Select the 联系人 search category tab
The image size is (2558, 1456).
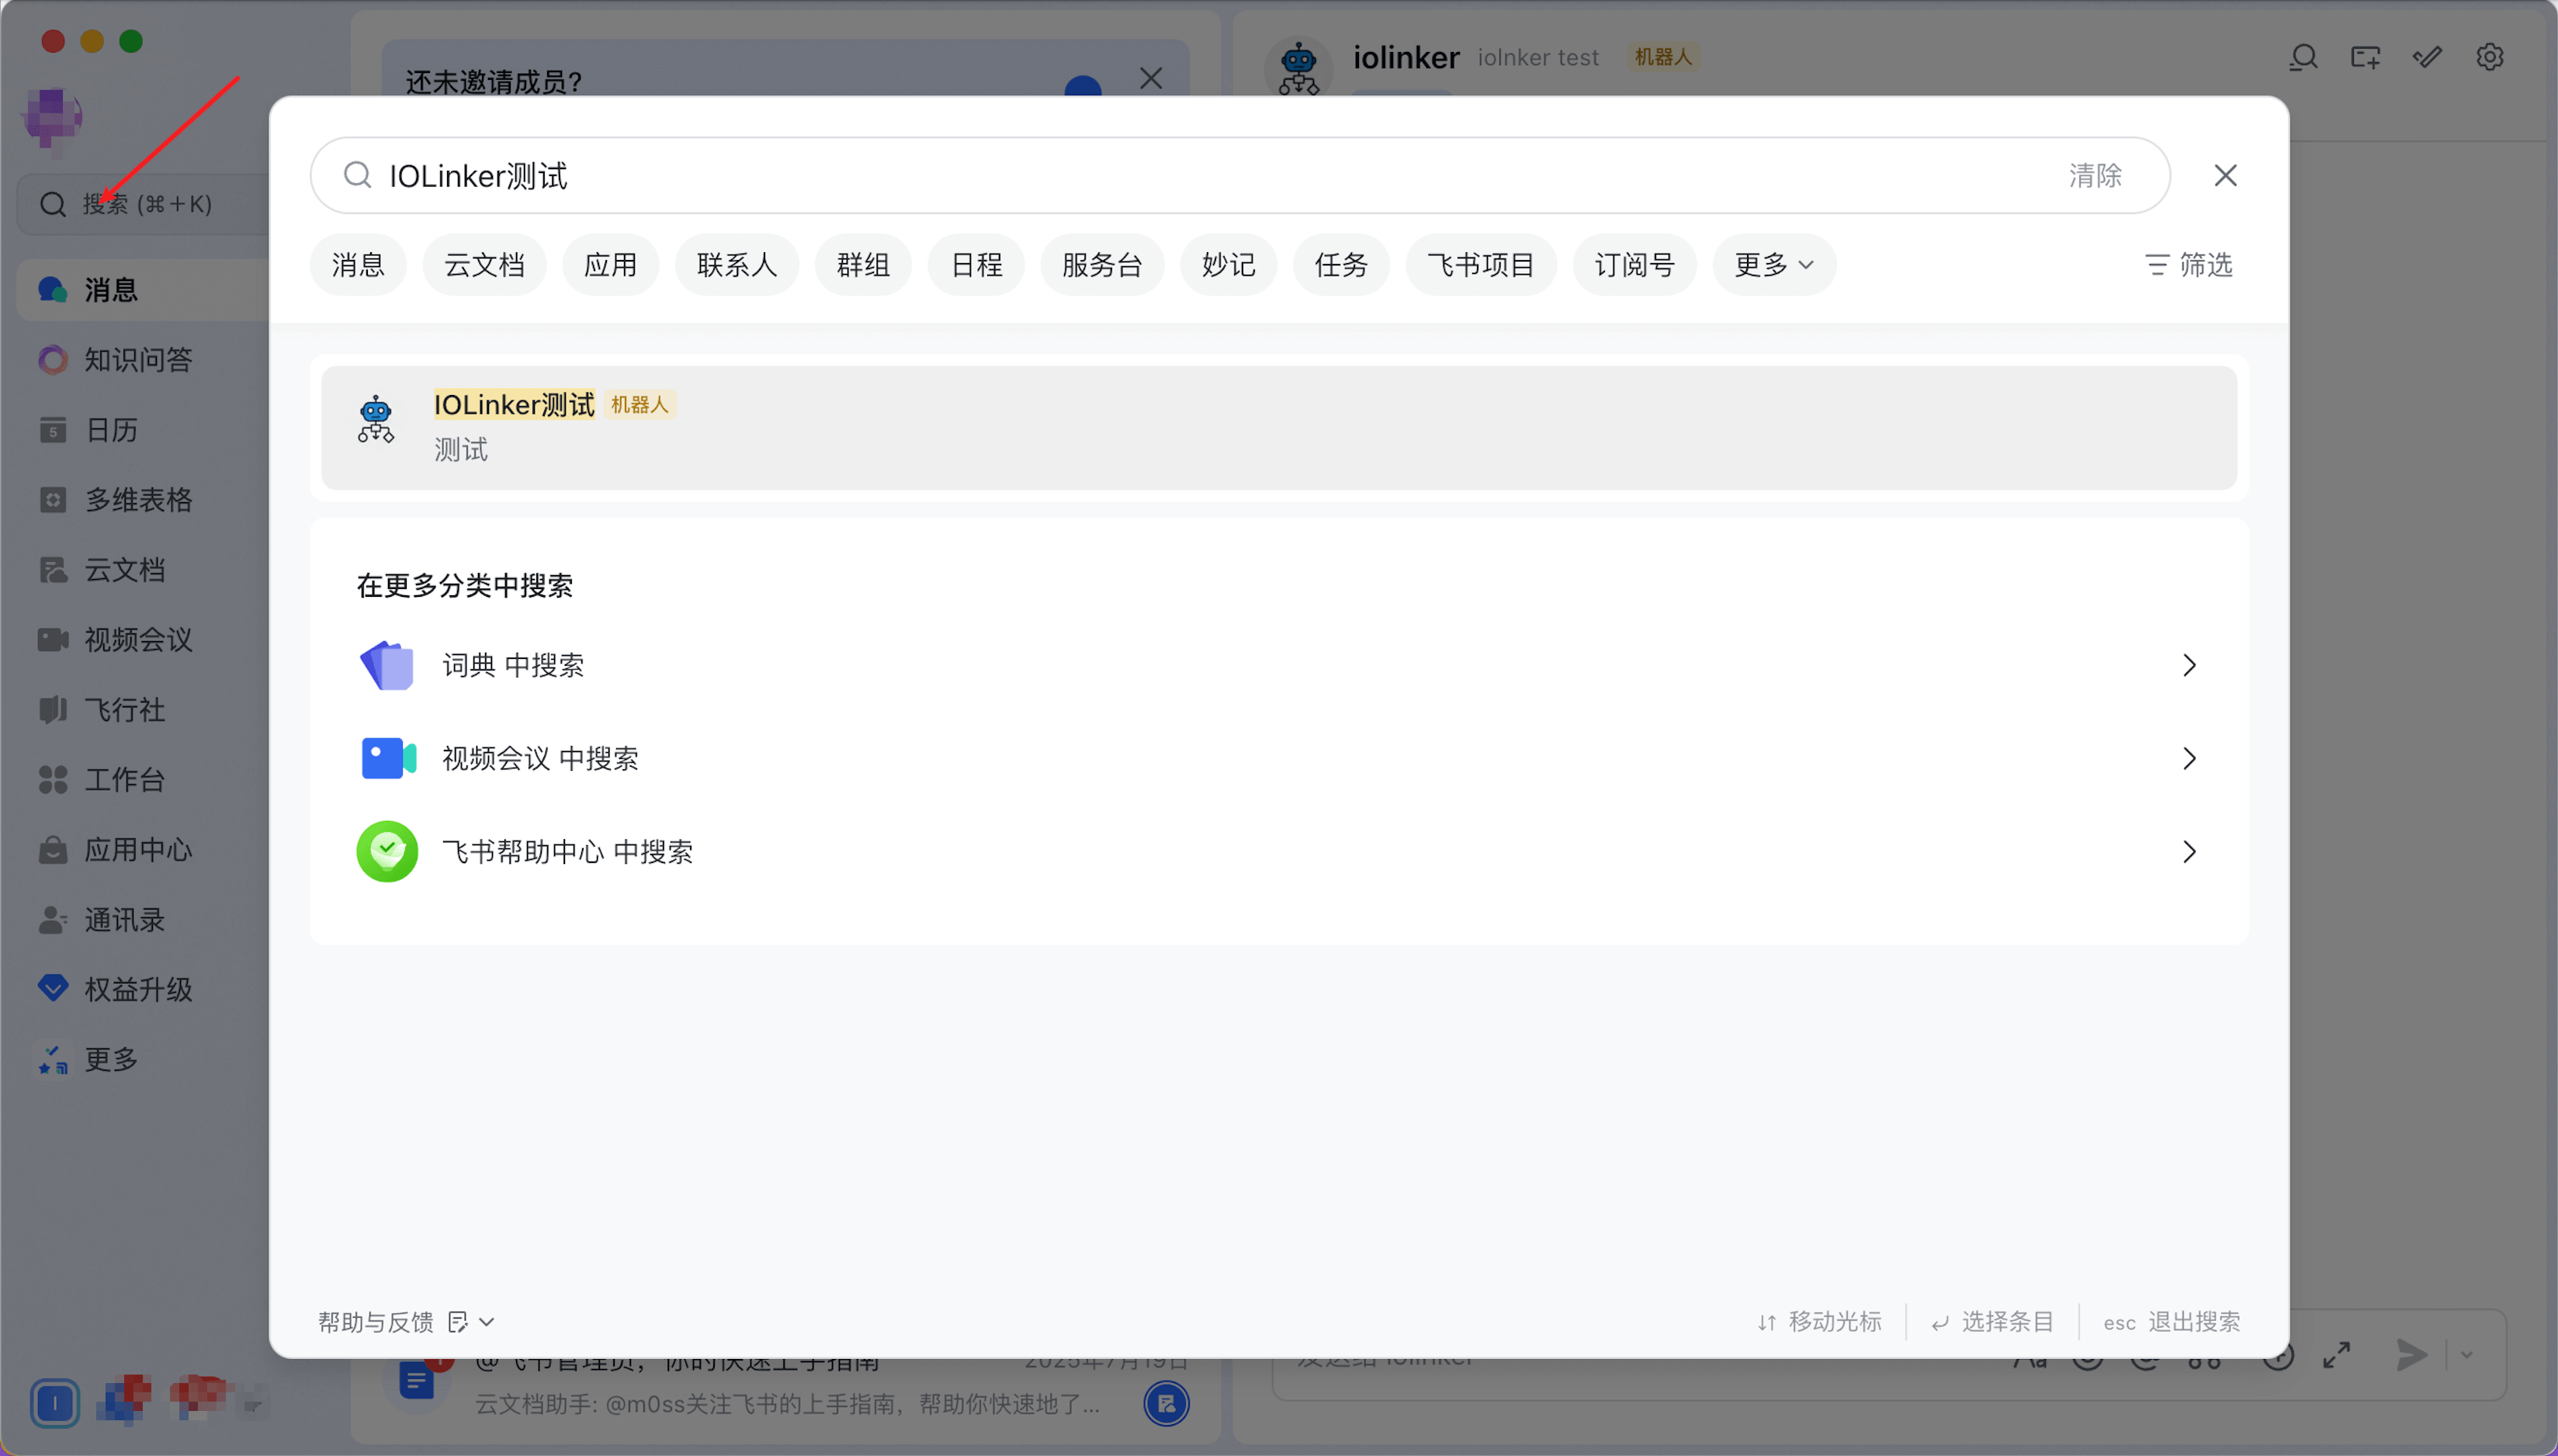[x=736, y=265]
